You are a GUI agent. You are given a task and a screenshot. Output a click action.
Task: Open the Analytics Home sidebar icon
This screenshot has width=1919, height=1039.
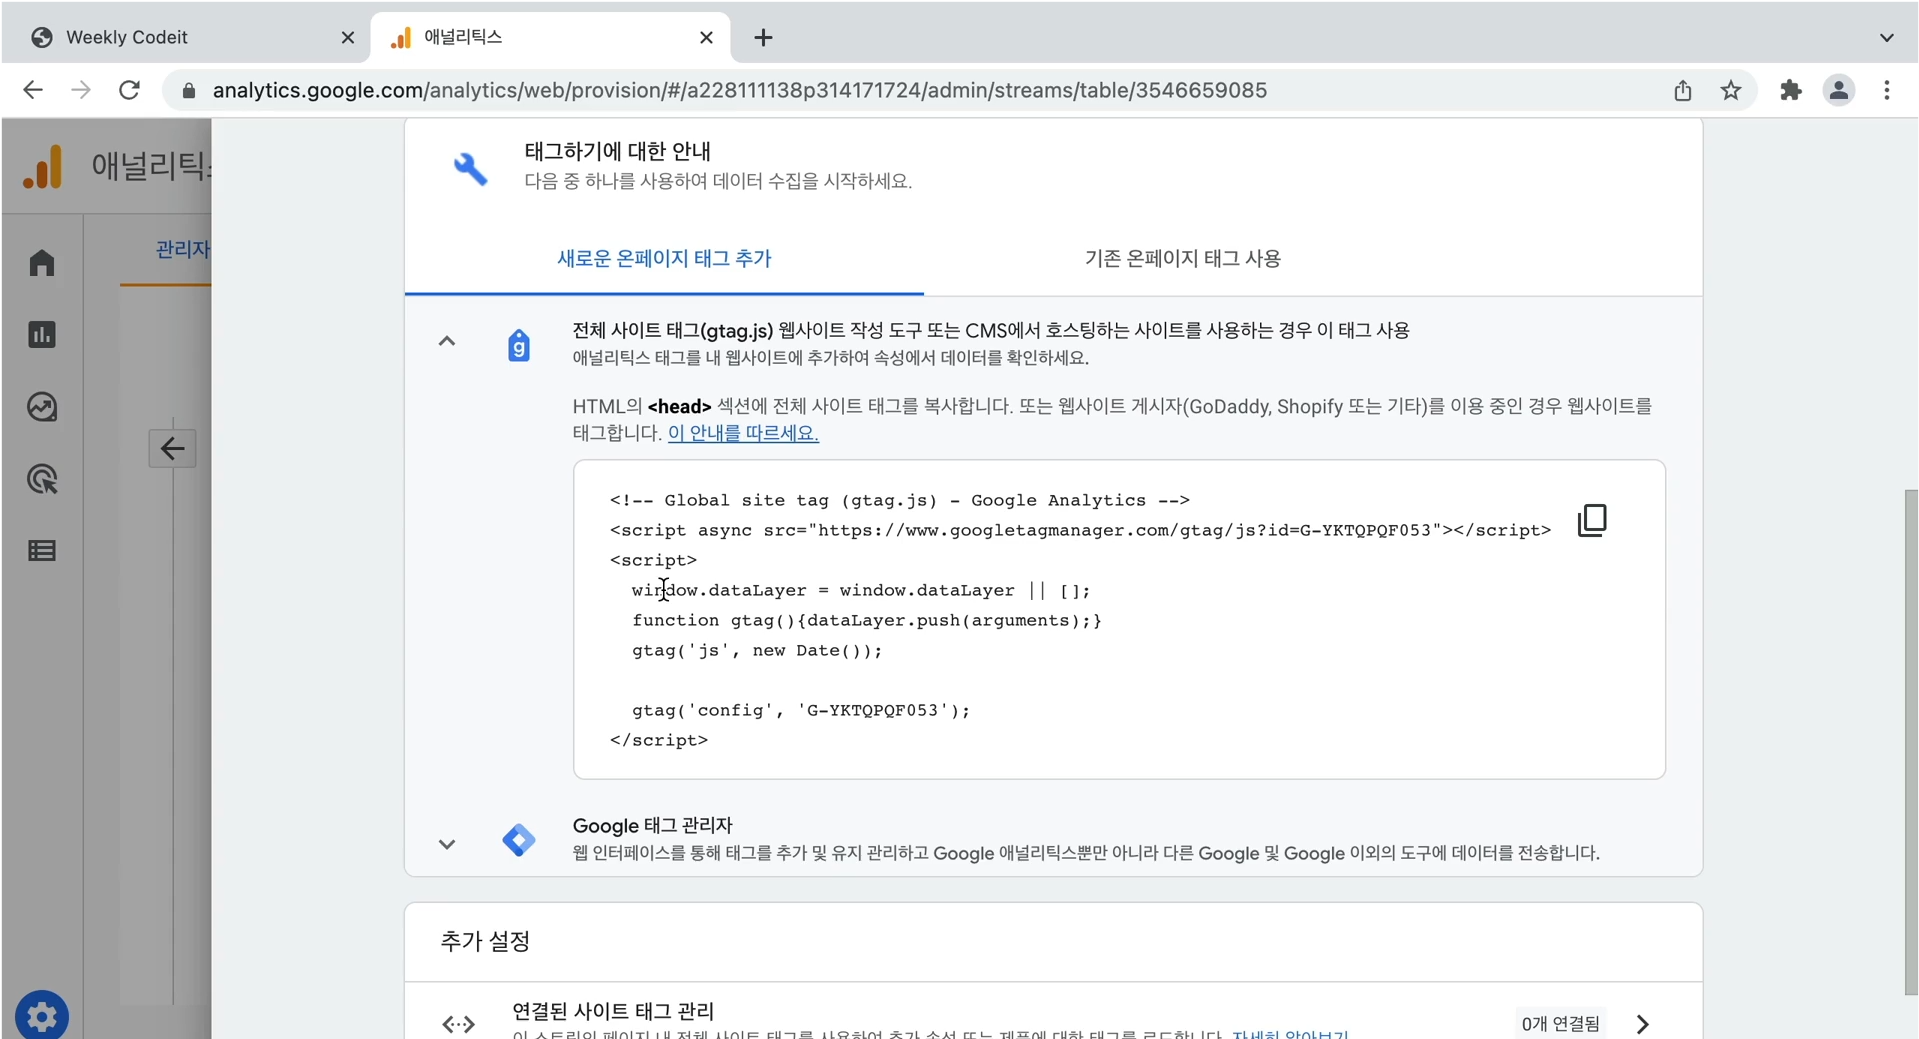point(42,263)
